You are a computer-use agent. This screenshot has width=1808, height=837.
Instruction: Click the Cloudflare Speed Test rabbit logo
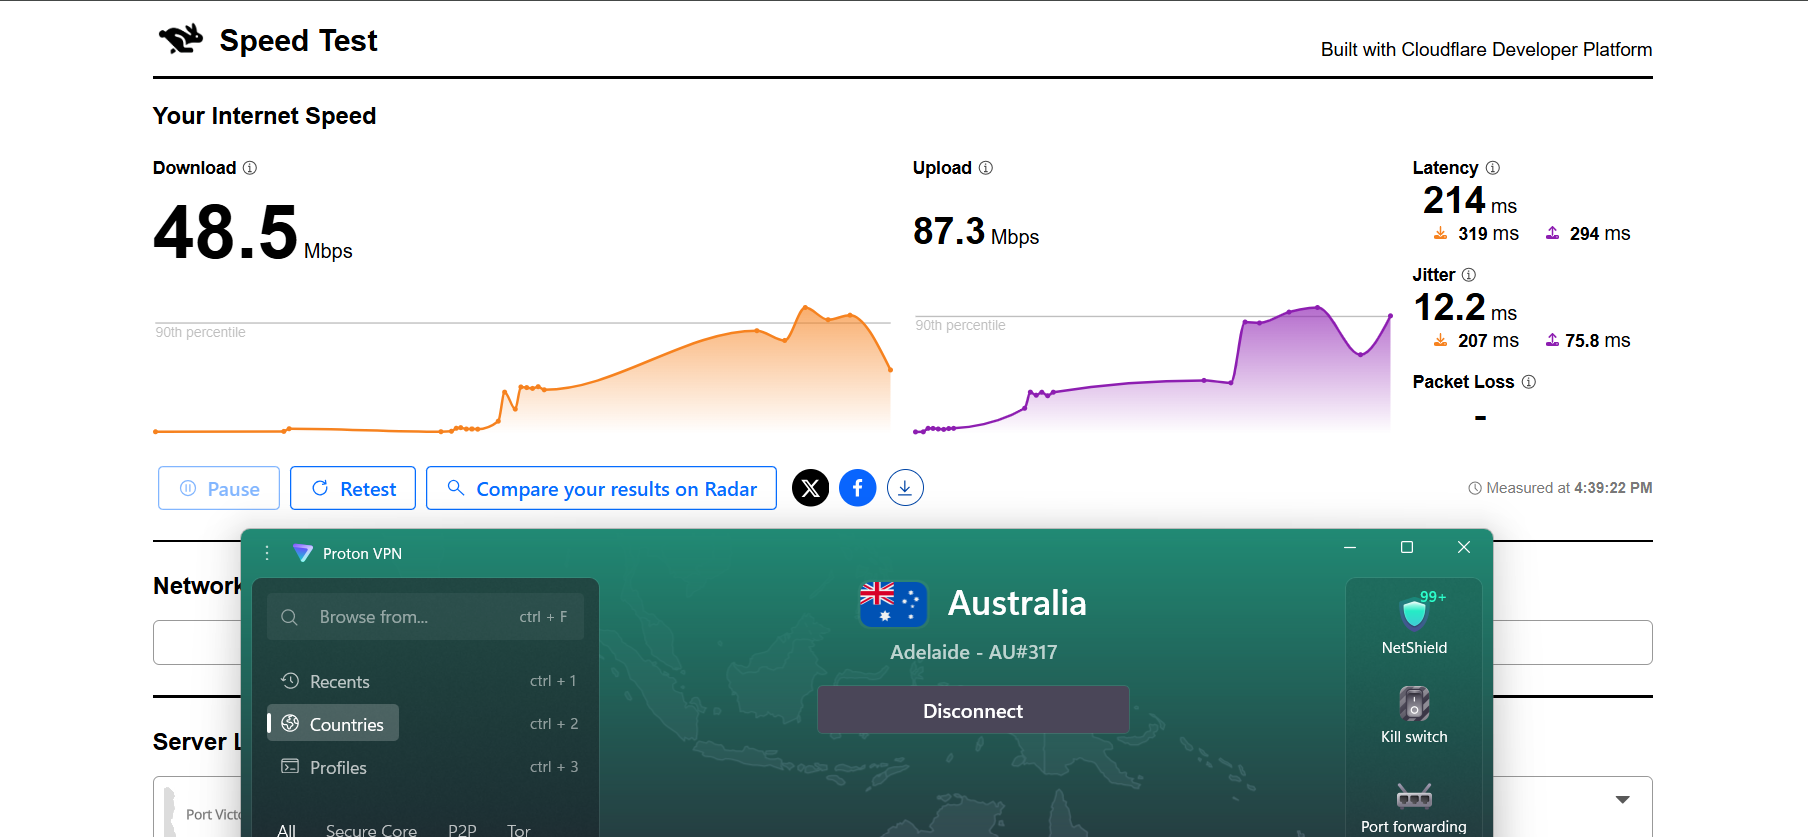(x=181, y=40)
